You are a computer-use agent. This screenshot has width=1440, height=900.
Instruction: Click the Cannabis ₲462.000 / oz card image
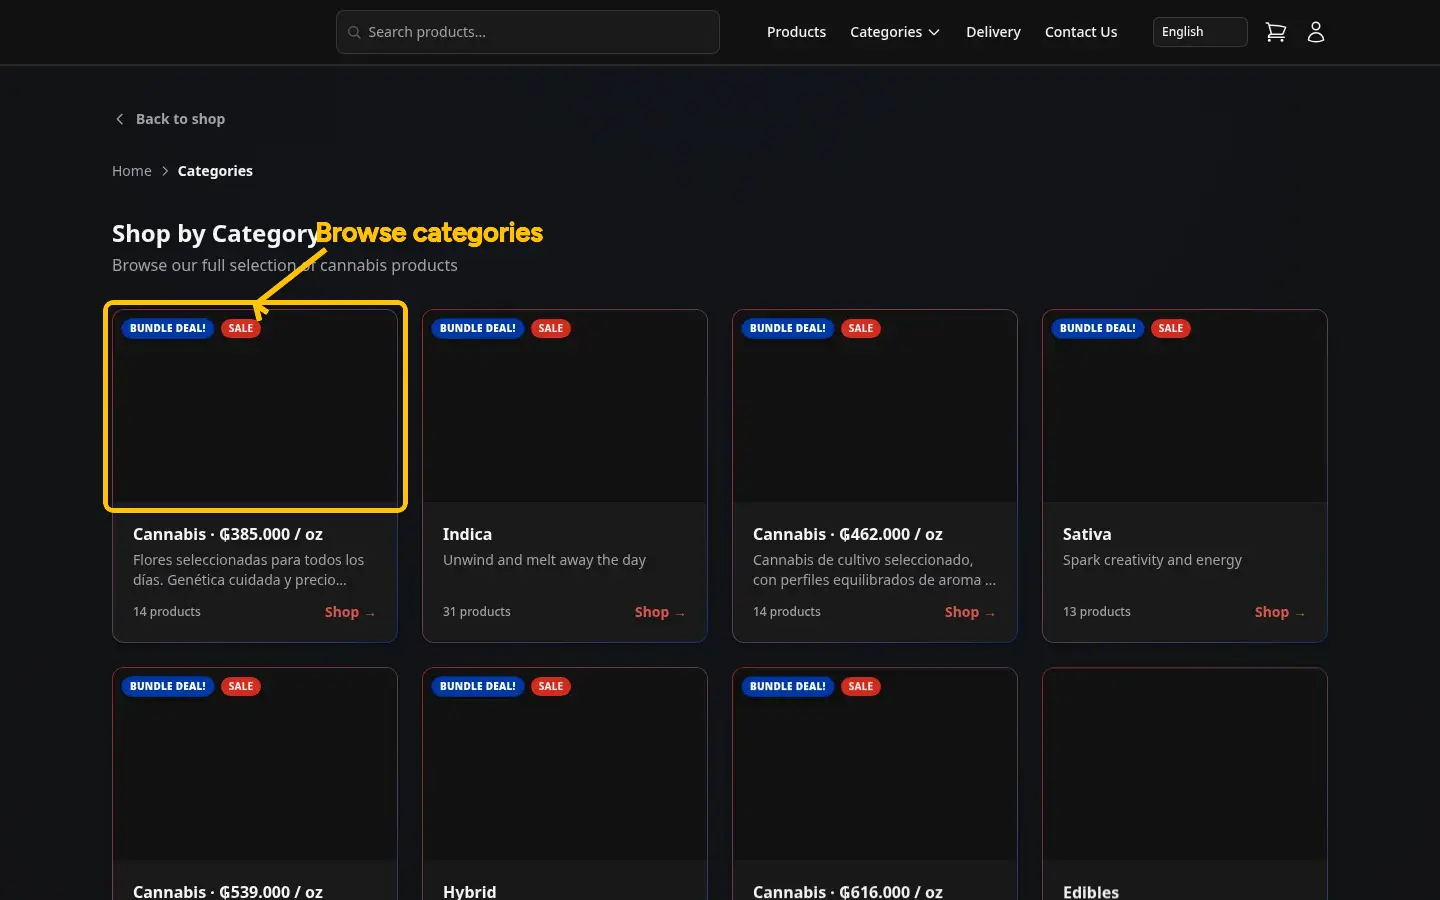pyautogui.click(x=875, y=406)
